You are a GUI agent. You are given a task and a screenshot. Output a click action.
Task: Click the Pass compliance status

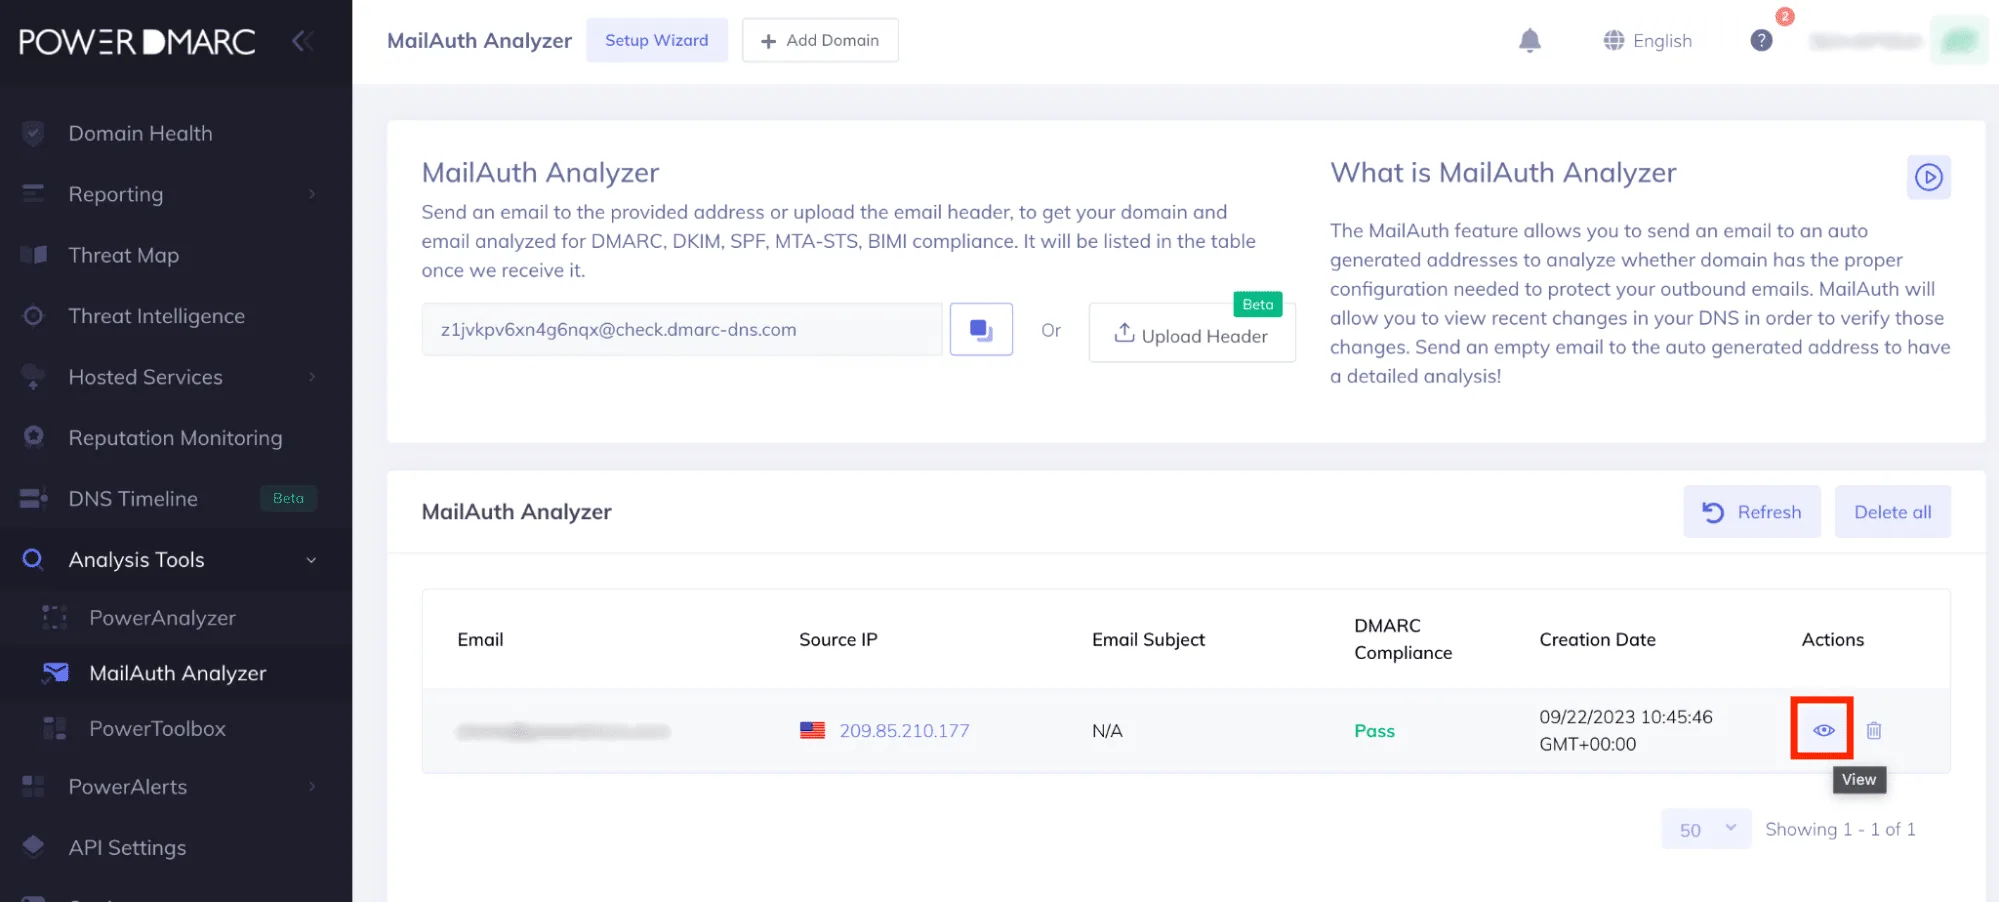[x=1374, y=731]
